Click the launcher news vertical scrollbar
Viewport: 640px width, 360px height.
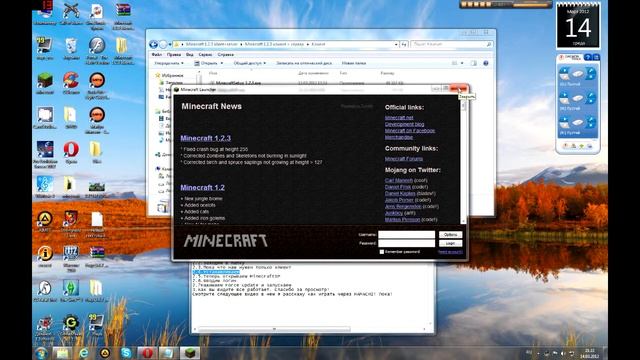pos(463,161)
